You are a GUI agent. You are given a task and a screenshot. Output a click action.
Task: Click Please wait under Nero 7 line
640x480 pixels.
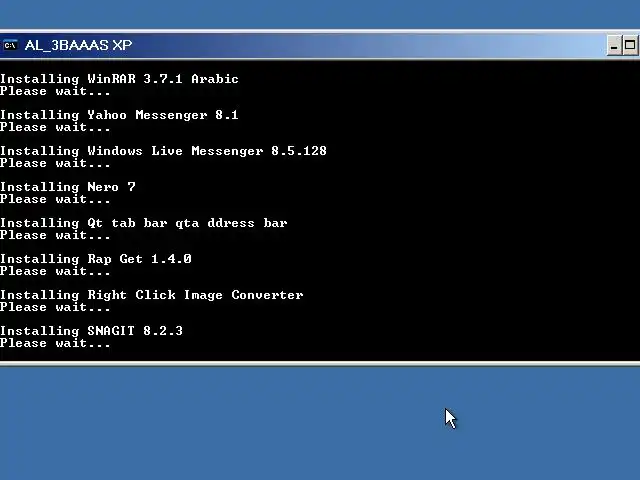point(55,199)
